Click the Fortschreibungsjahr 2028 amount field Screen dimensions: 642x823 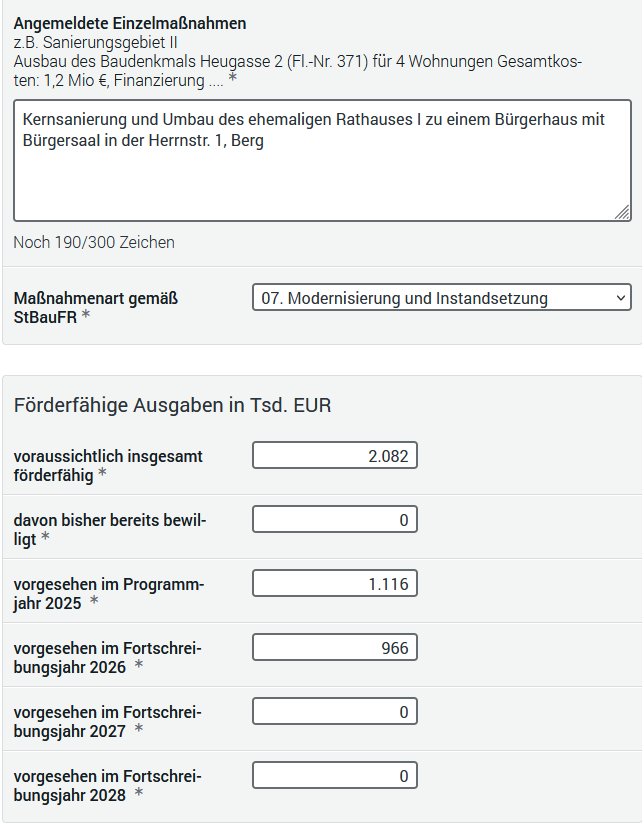[335, 775]
